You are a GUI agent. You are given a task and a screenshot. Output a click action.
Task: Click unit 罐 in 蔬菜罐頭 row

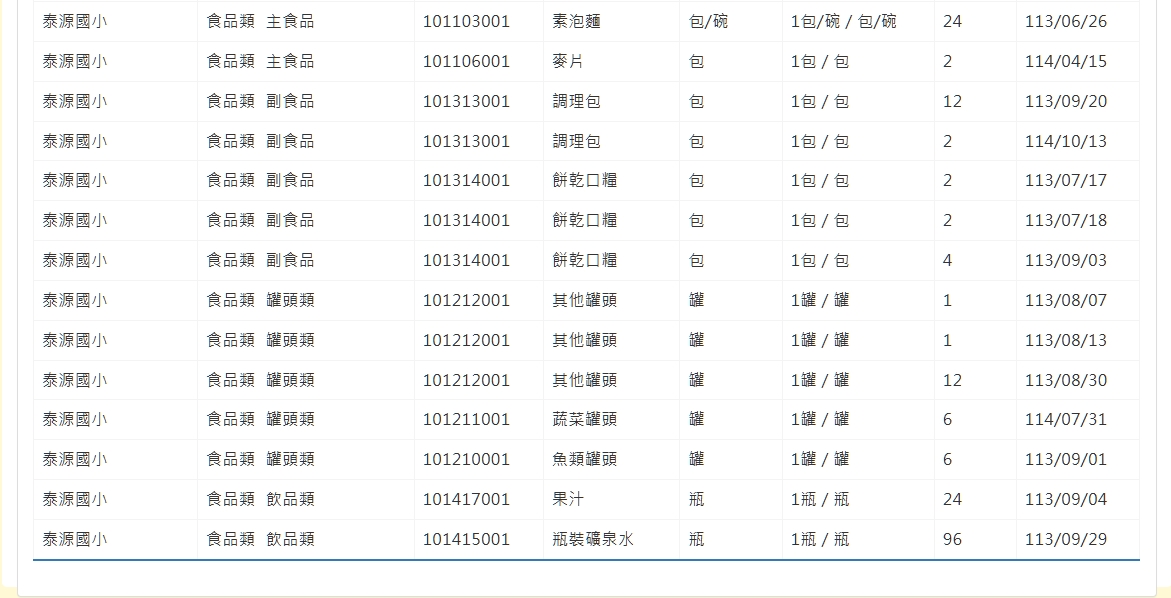click(696, 420)
